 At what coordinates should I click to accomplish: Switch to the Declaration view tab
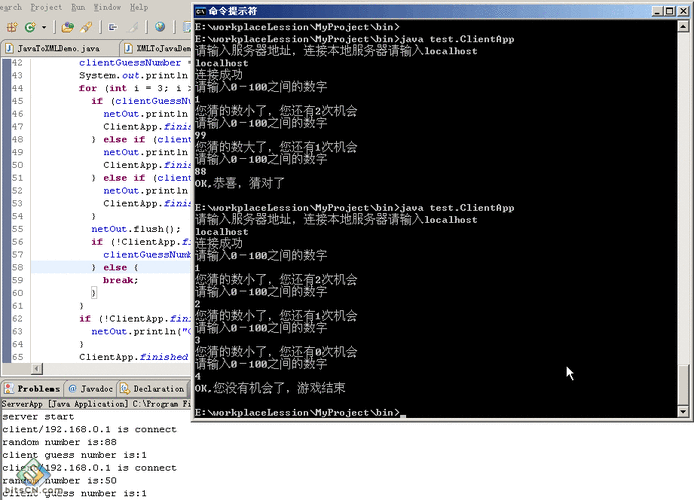153,388
